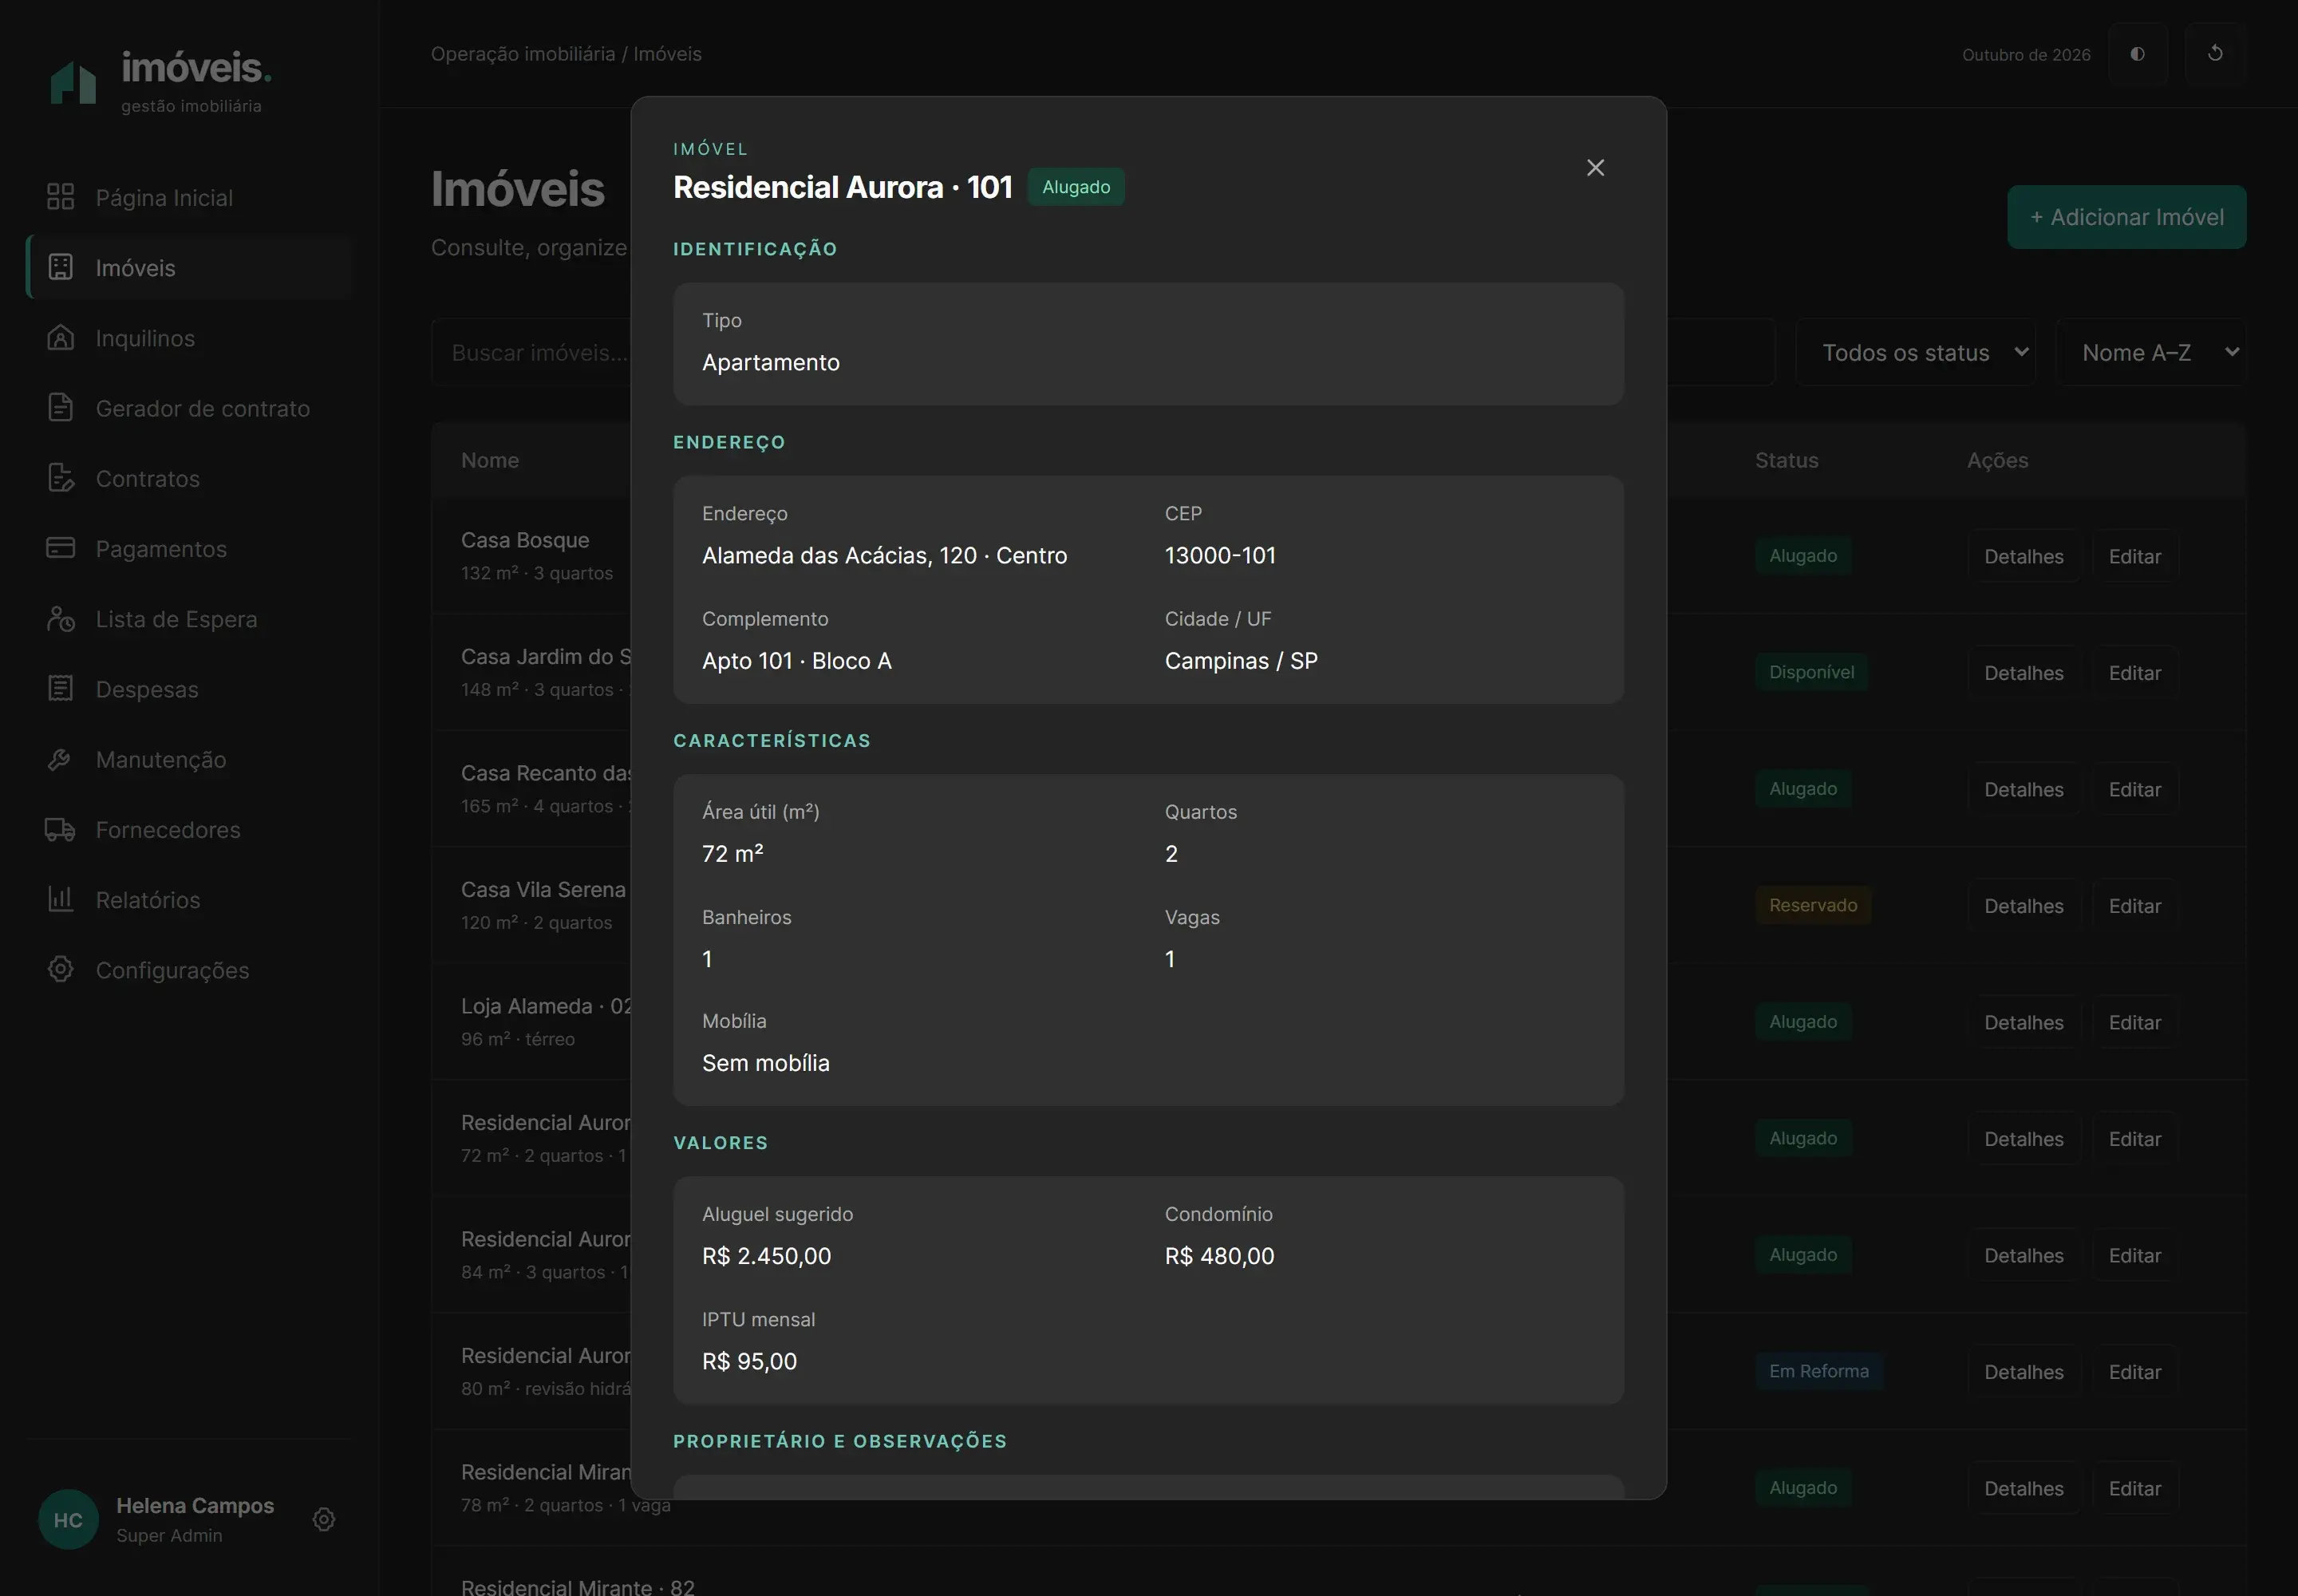Click the refresh icon in the top bar

pos(2215,53)
